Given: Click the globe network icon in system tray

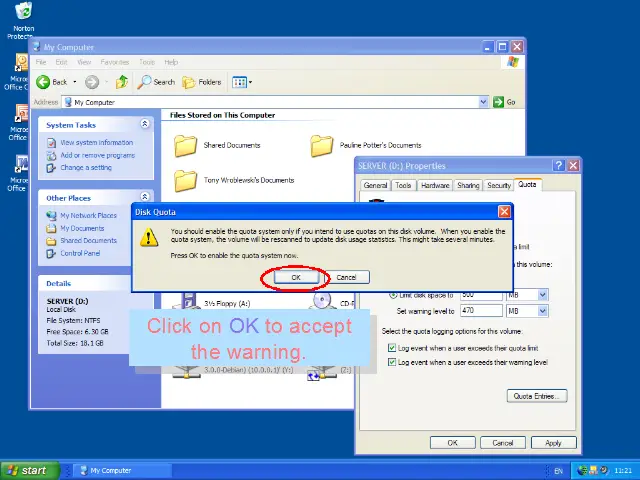Looking at the screenshot, I should (x=582, y=471).
